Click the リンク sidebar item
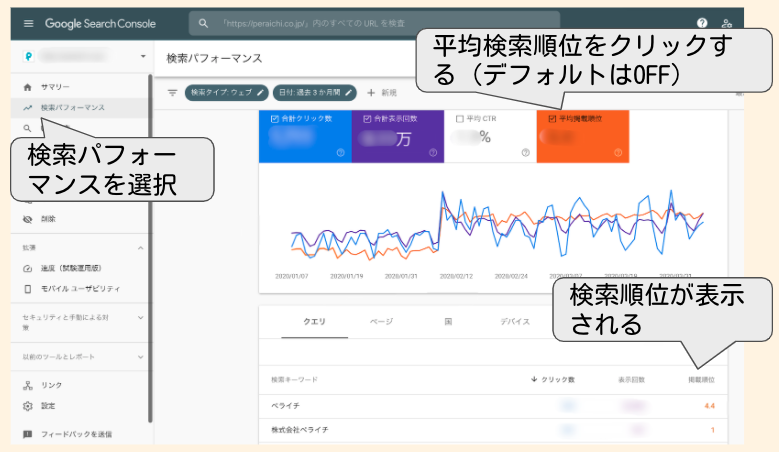The image size is (779, 452). (51, 385)
